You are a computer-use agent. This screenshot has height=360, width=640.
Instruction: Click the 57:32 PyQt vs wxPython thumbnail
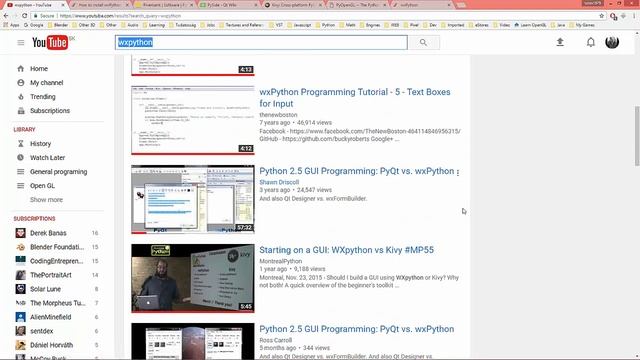(x=193, y=199)
